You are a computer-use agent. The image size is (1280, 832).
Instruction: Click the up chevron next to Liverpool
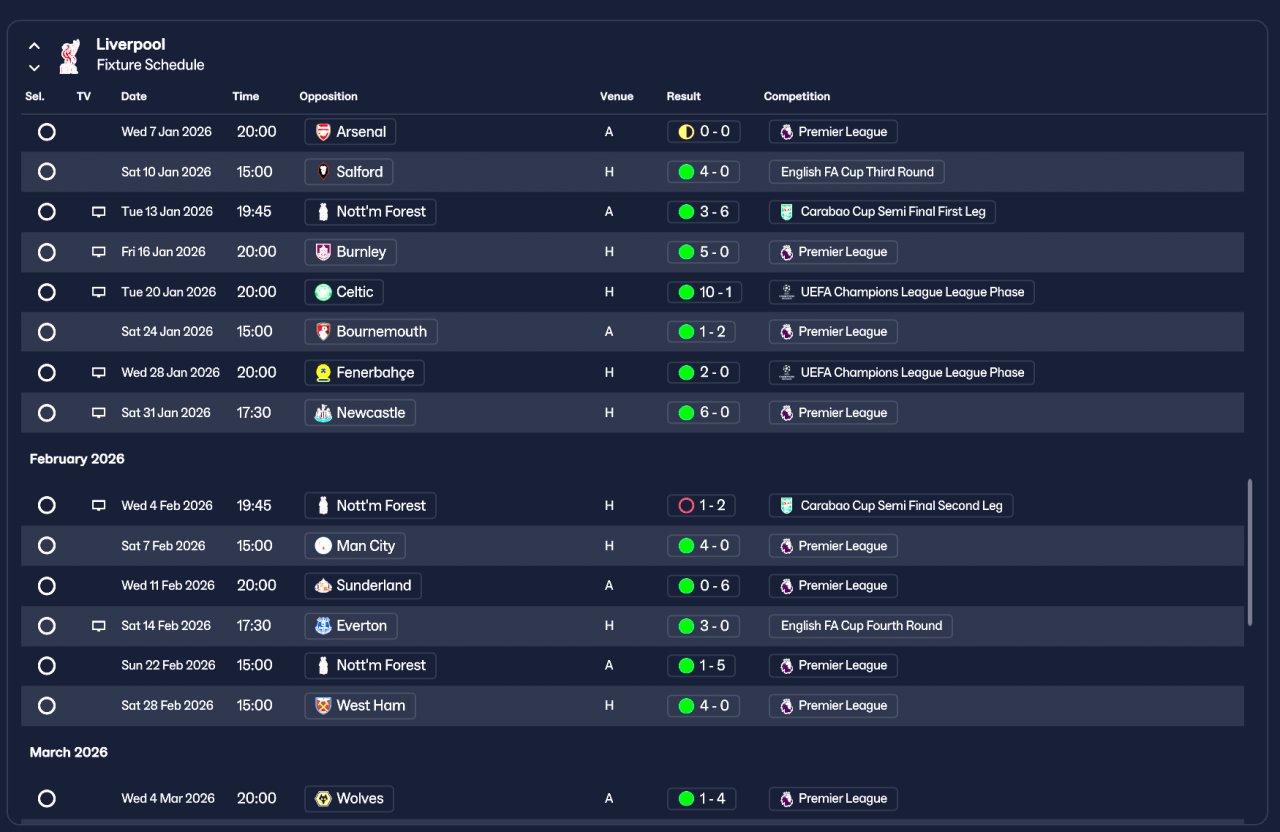(34, 46)
